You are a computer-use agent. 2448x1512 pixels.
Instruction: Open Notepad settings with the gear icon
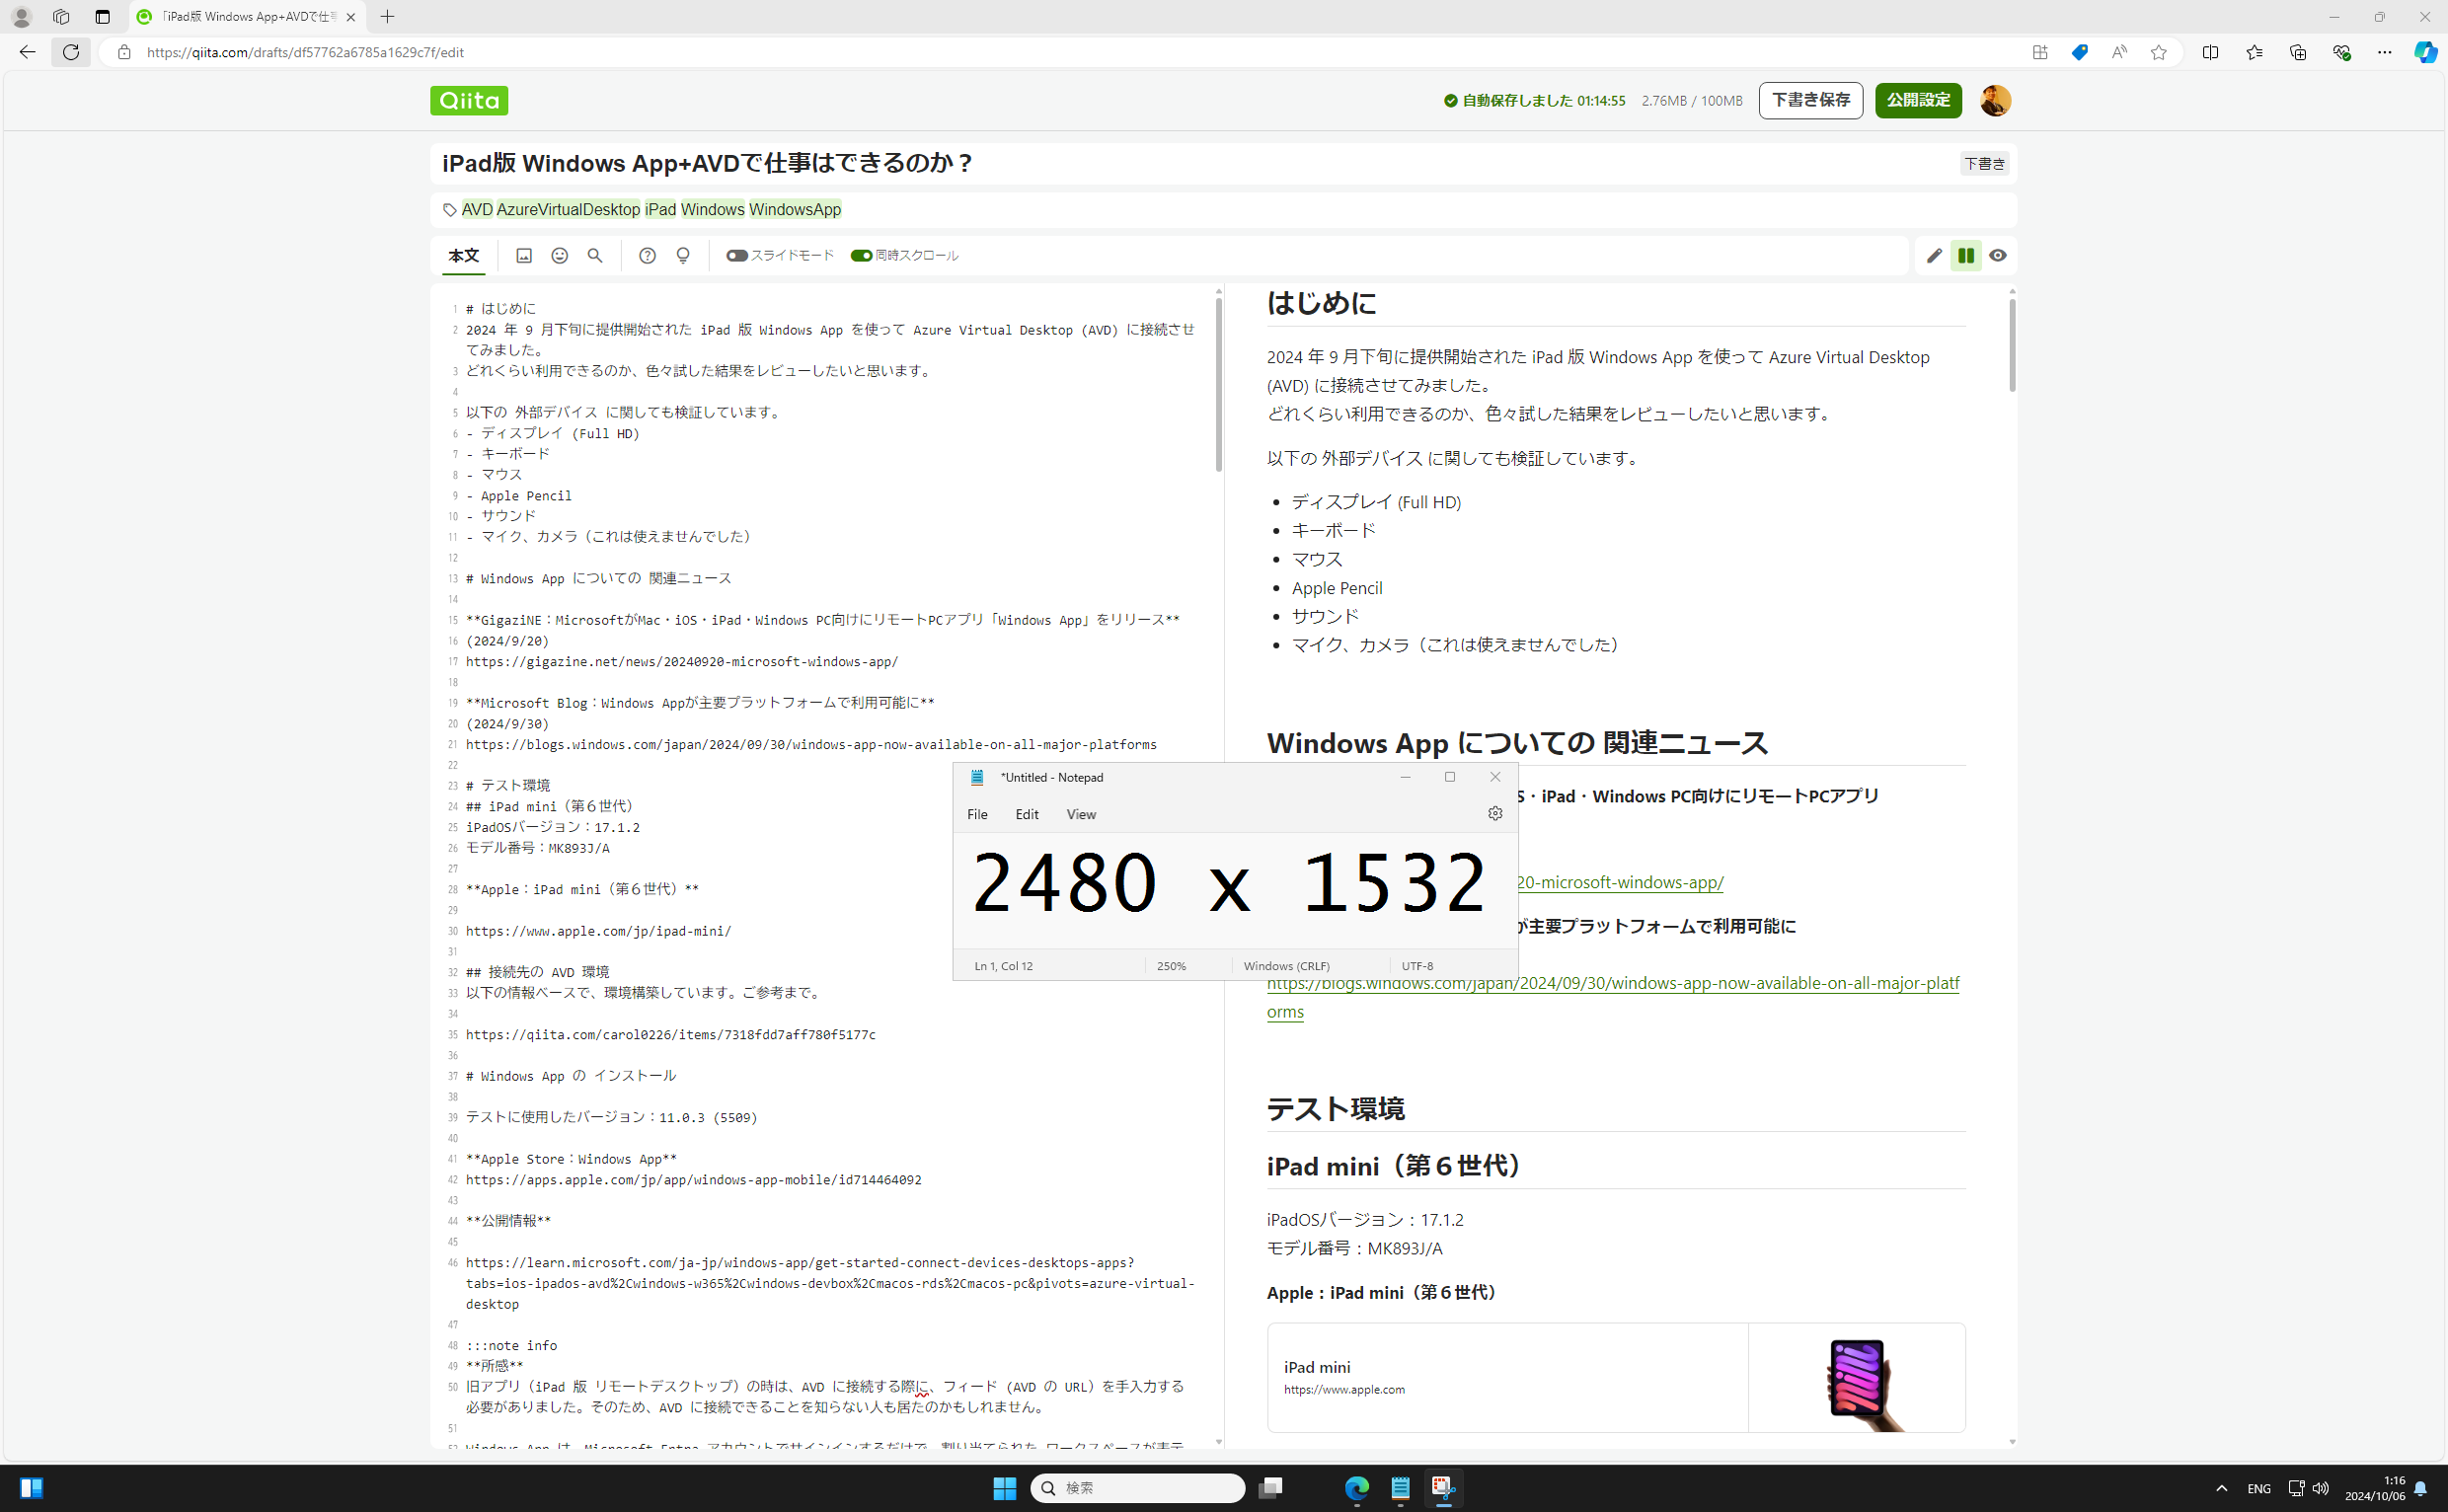1494,813
